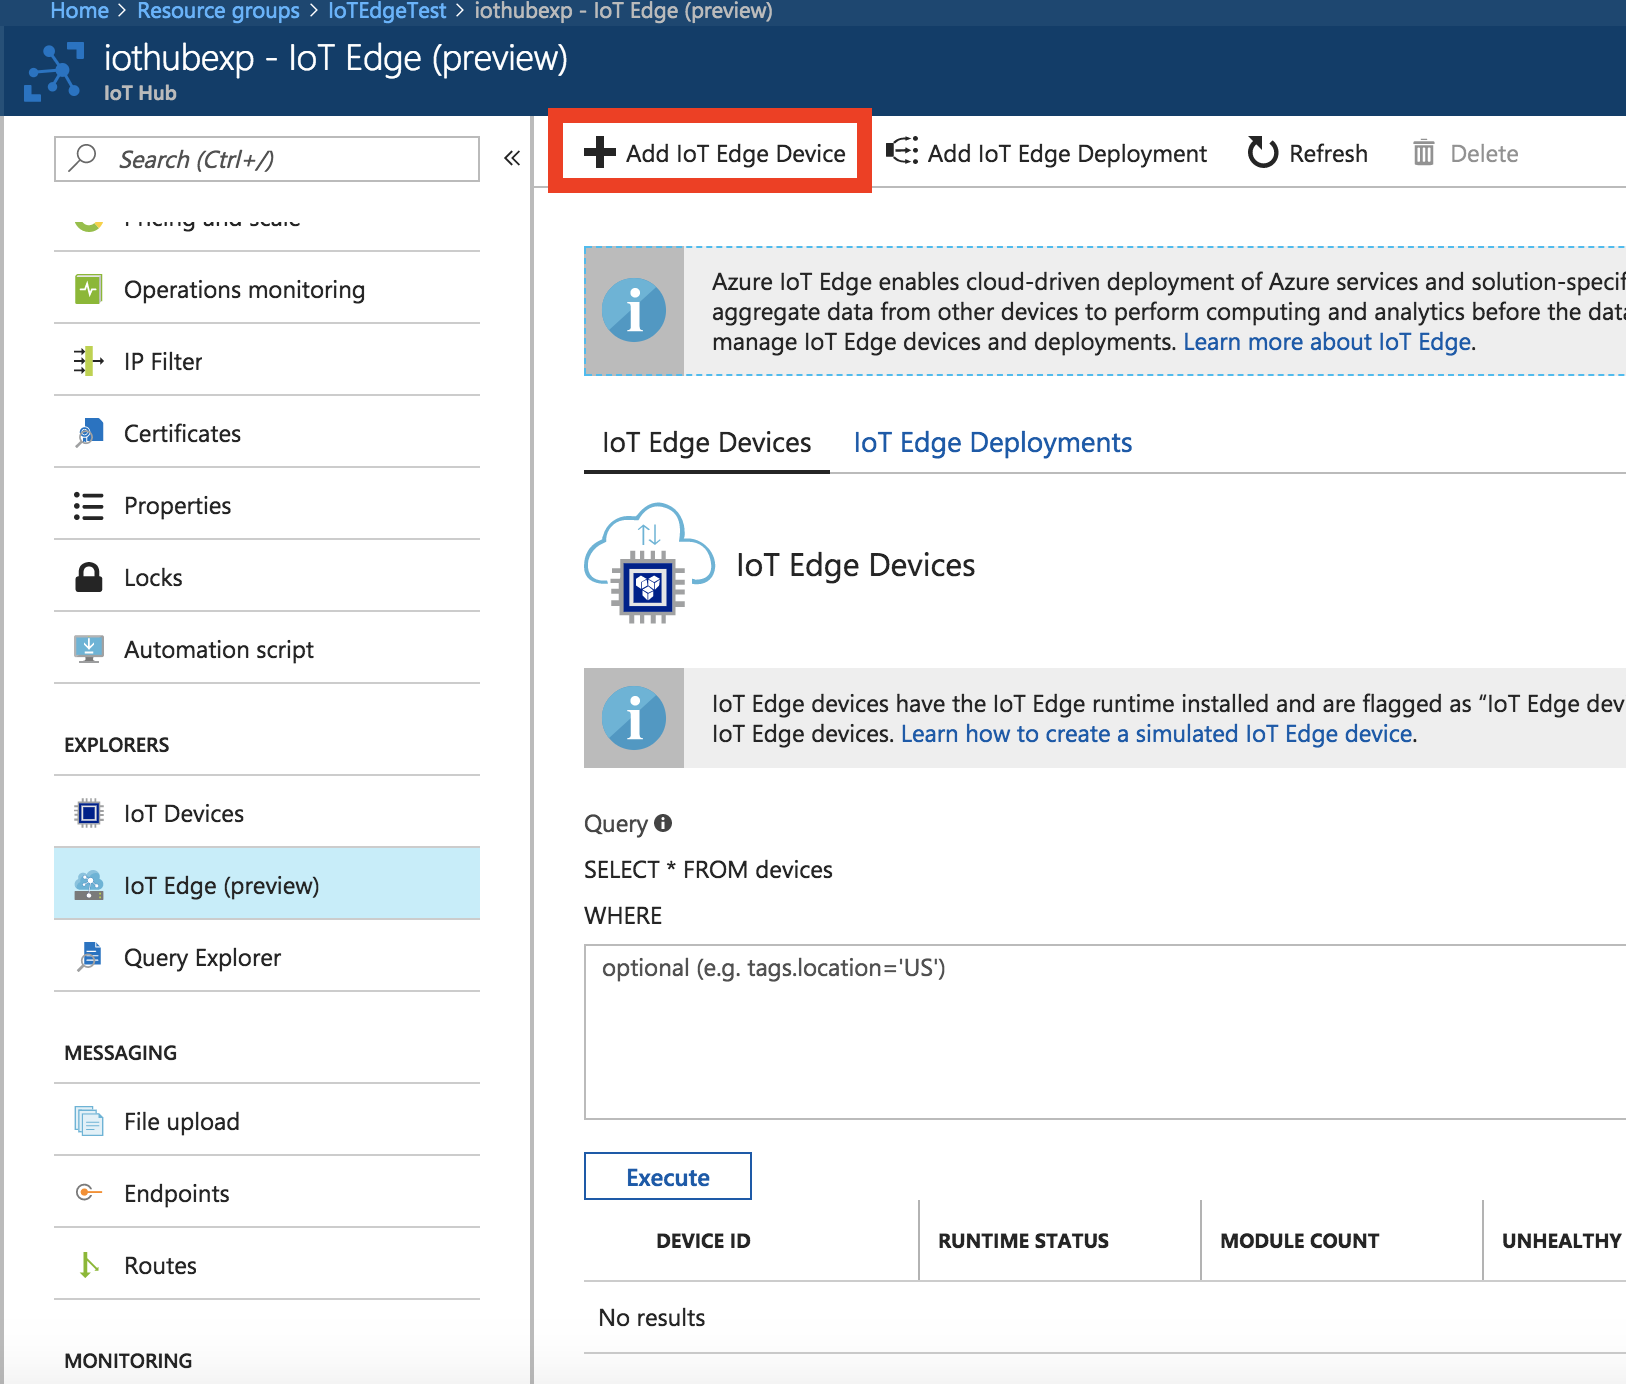This screenshot has height=1384, width=1626.
Task: Click the IoT Hub logo icon in header
Action: [x=54, y=72]
